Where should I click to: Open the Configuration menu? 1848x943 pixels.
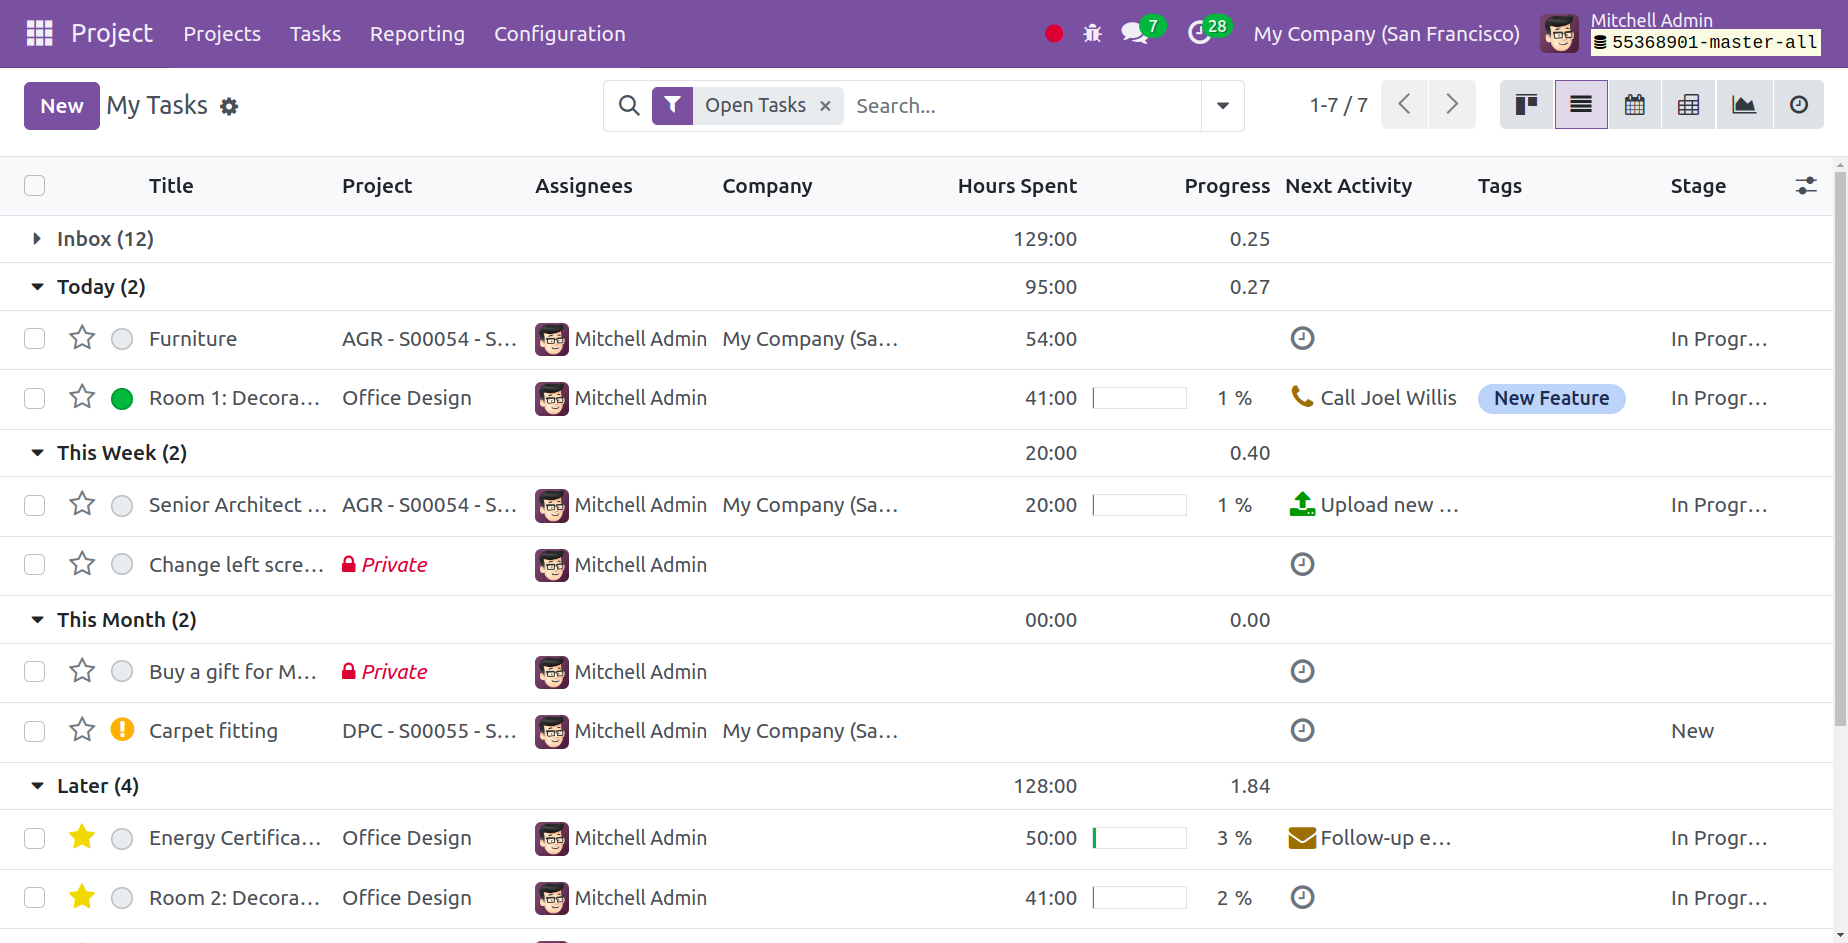[559, 34]
